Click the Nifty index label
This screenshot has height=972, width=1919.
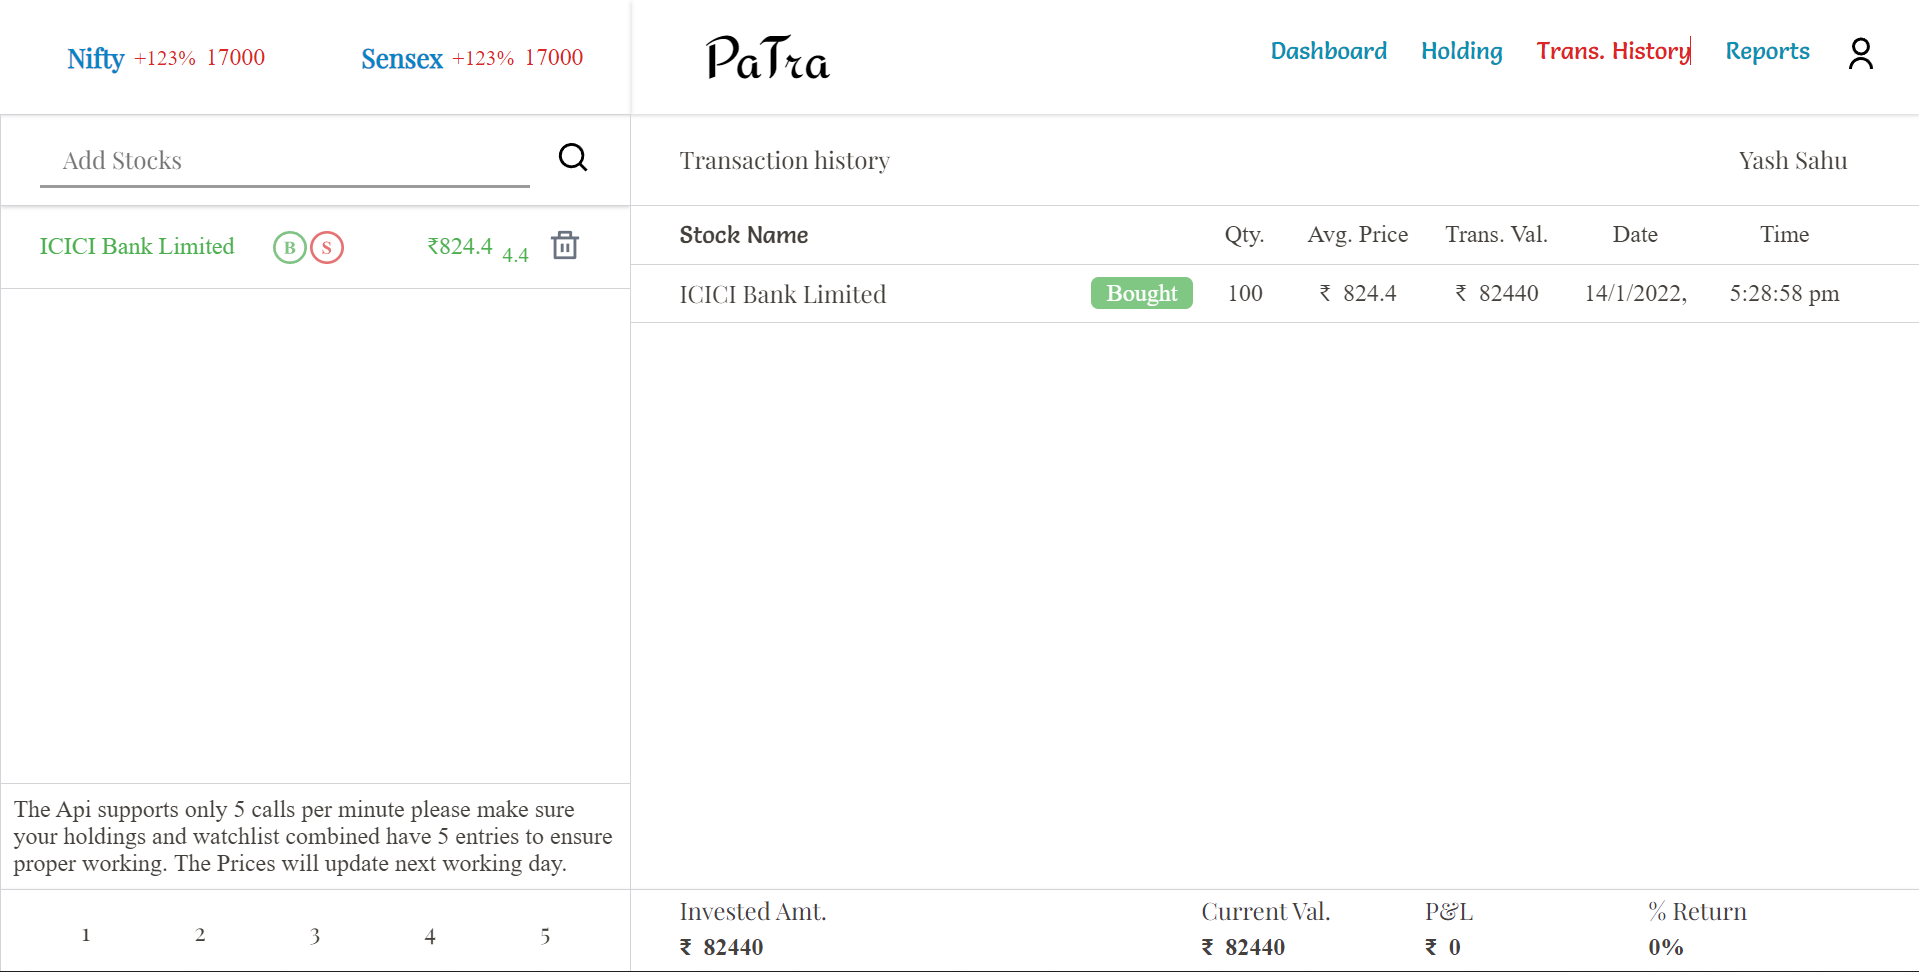(96, 58)
